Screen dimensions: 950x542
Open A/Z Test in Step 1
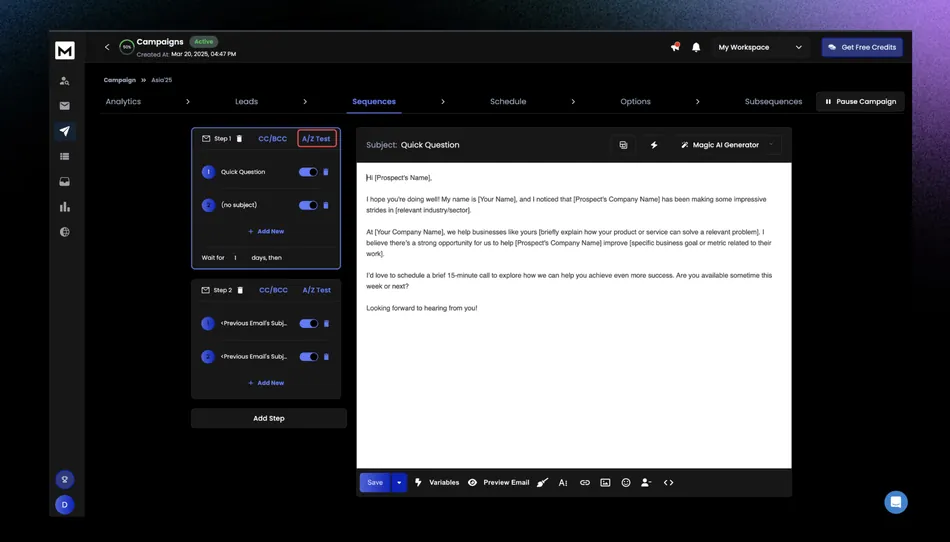pyautogui.click(x=316, y=139)
